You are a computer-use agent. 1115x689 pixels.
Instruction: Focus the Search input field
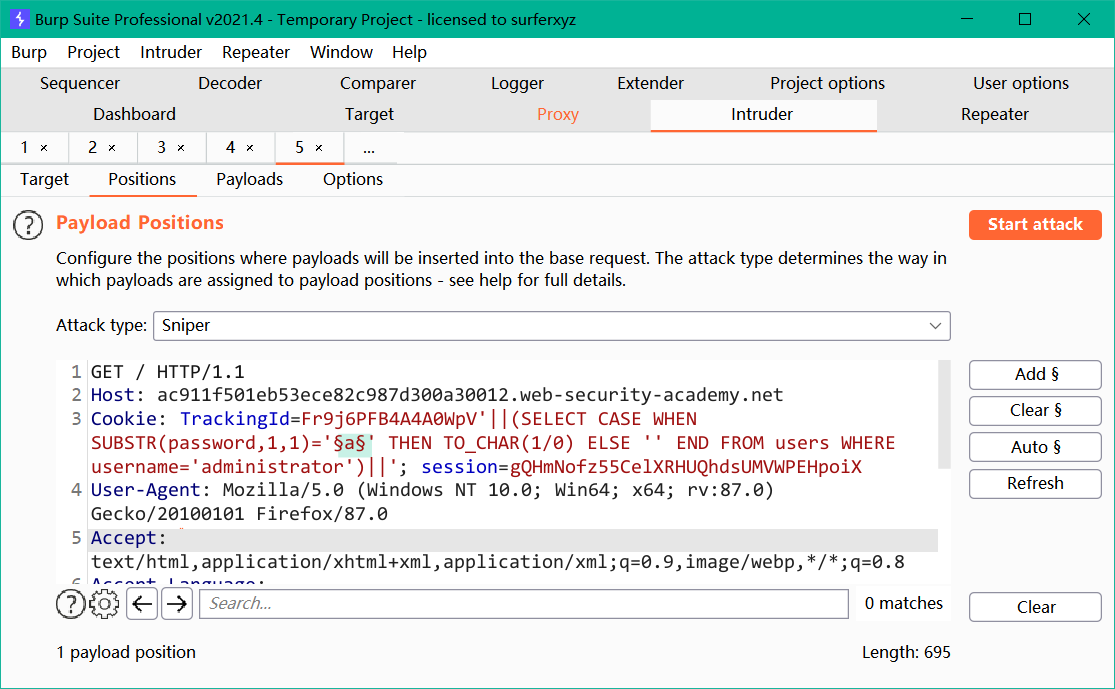click(x=523, y=604)
